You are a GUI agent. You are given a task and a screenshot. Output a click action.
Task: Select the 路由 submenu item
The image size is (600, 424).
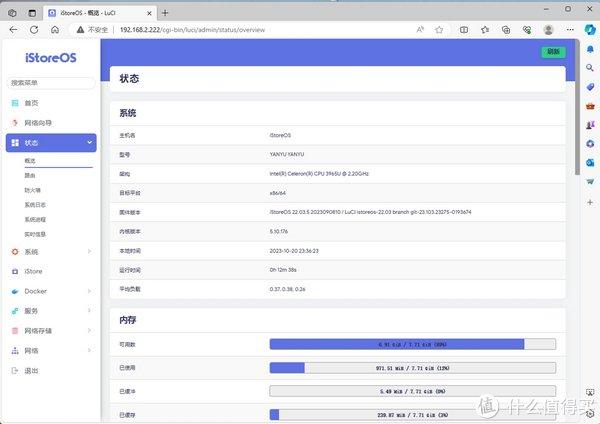pos(30,175)
